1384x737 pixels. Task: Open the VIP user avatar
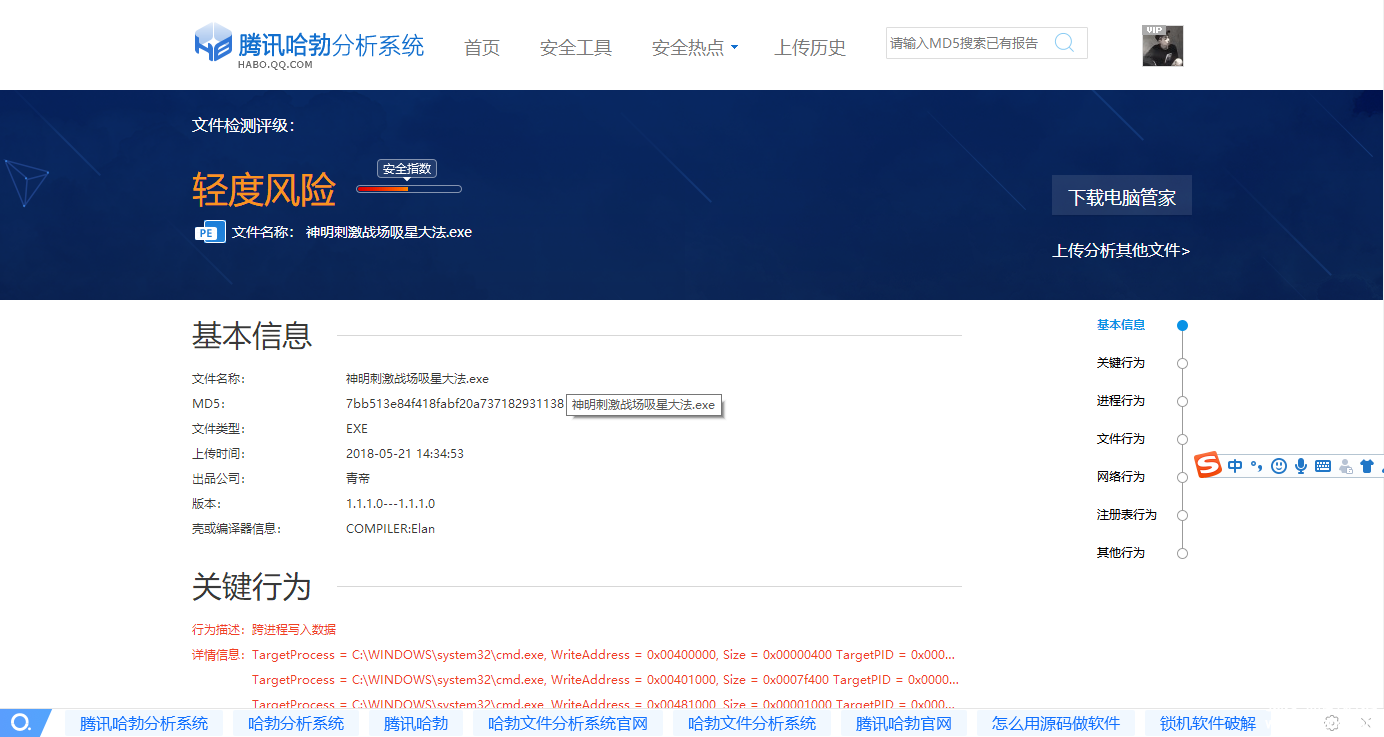pyautogui.click(x=1163, y=46)
